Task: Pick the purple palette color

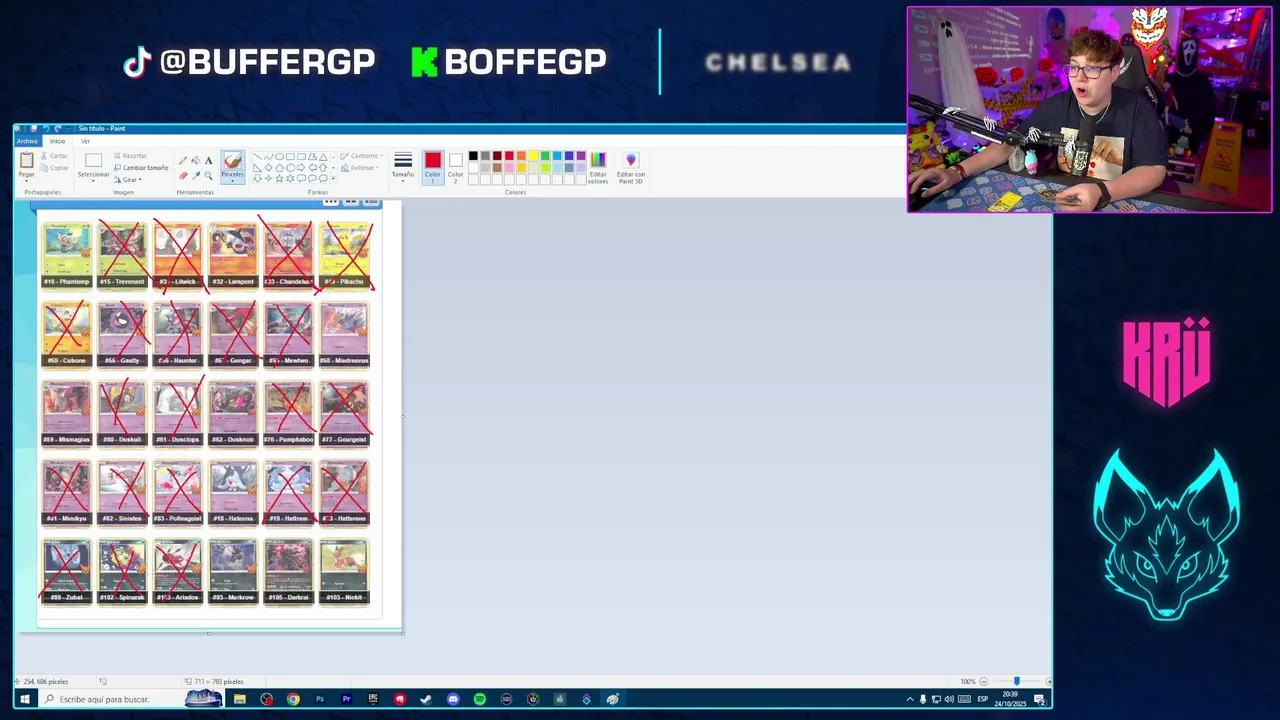Action: coord(581,156)
